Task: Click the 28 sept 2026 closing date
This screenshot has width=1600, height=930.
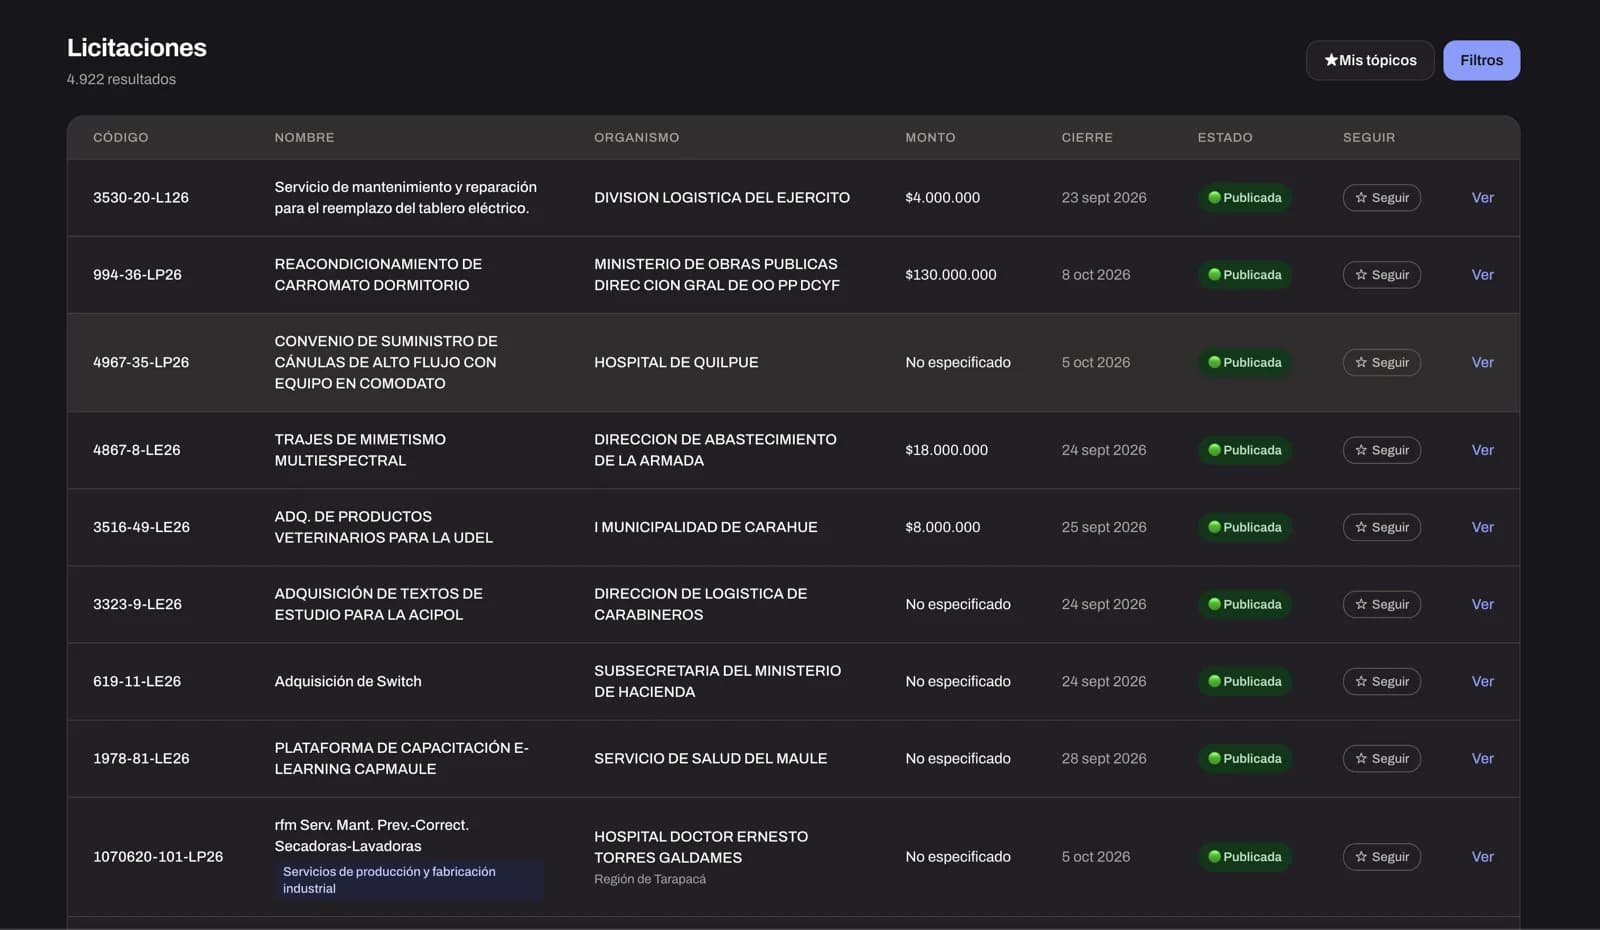Action: pos(1104,758)
